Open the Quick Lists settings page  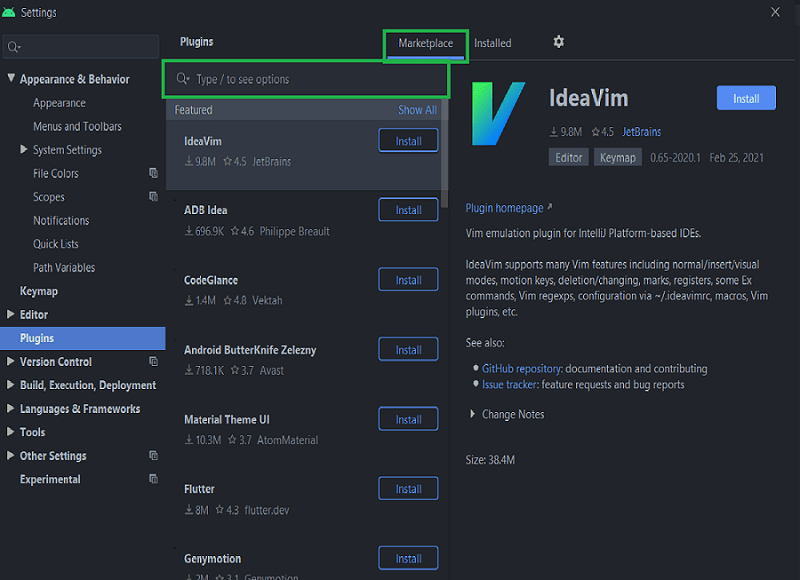[x=56, y=244]
